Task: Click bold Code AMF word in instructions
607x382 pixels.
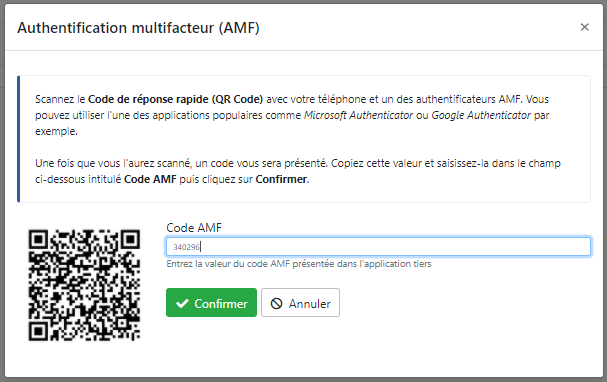Action: [150, 179]
